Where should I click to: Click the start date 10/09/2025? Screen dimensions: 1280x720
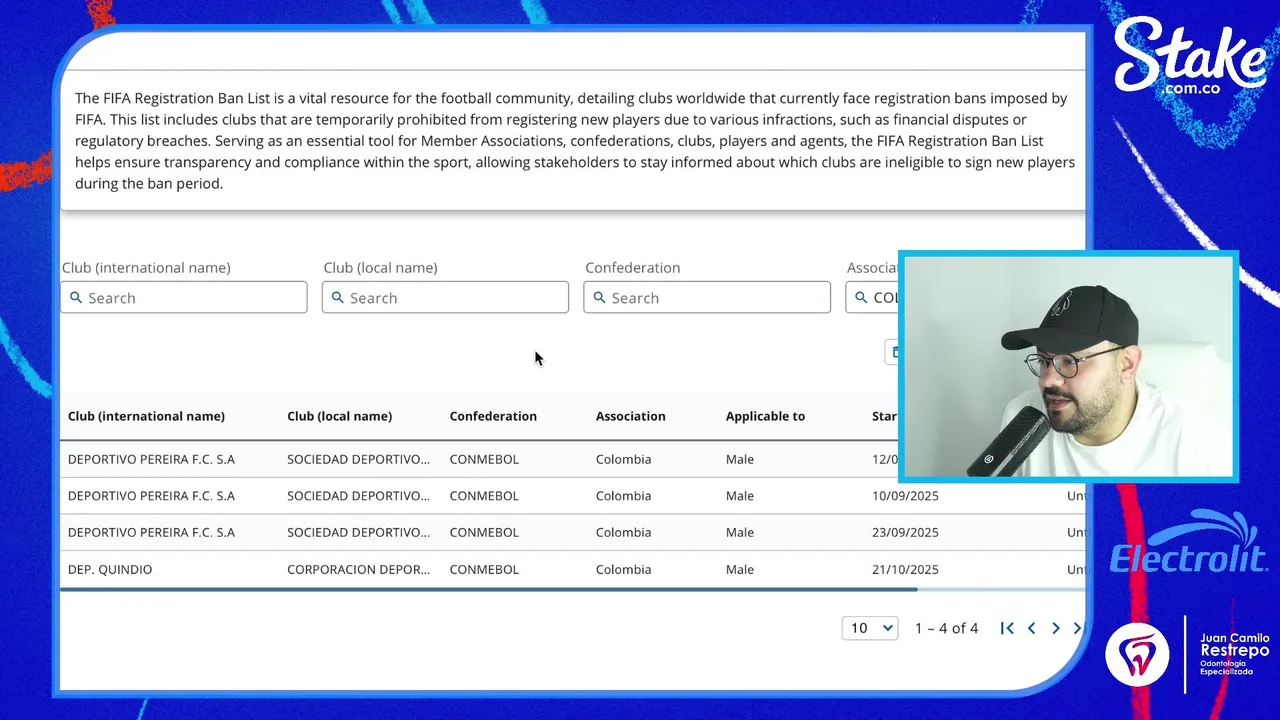(x=905, y=495)
